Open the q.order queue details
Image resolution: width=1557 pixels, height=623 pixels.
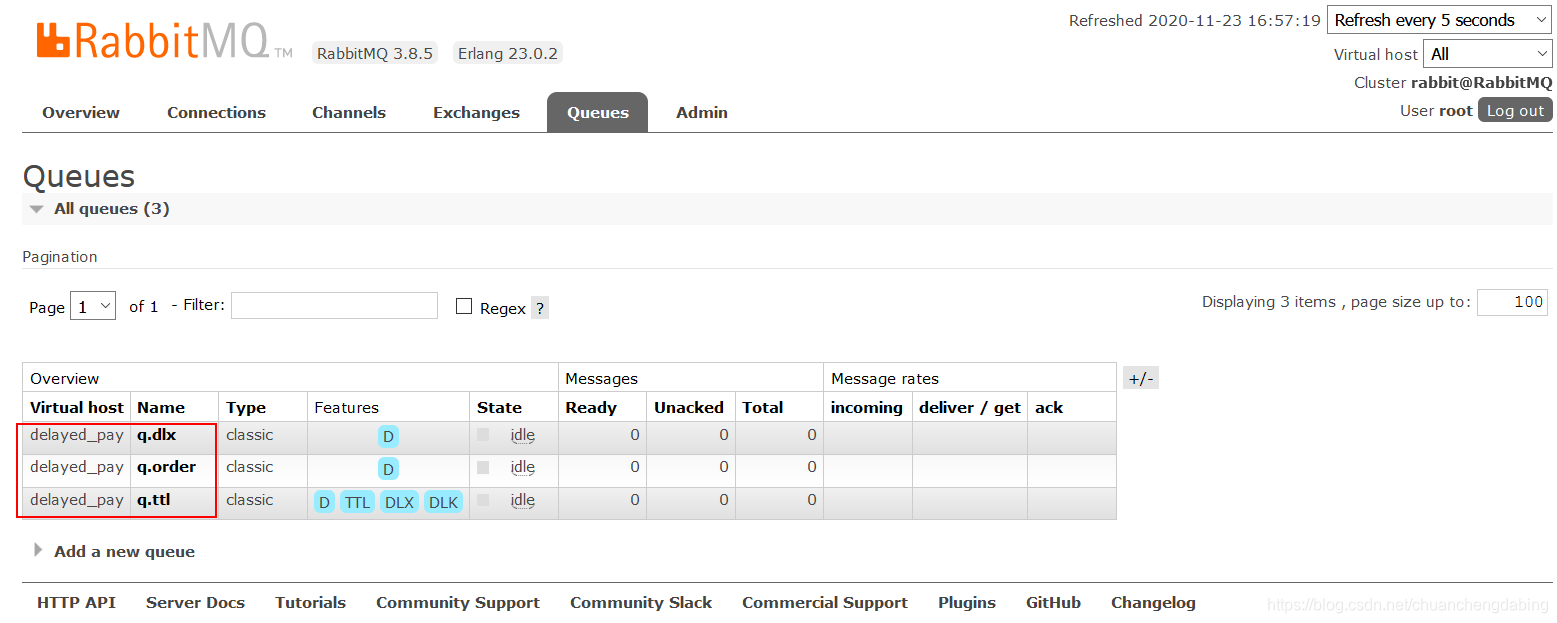pyautogui.click(x=166, y=467)
